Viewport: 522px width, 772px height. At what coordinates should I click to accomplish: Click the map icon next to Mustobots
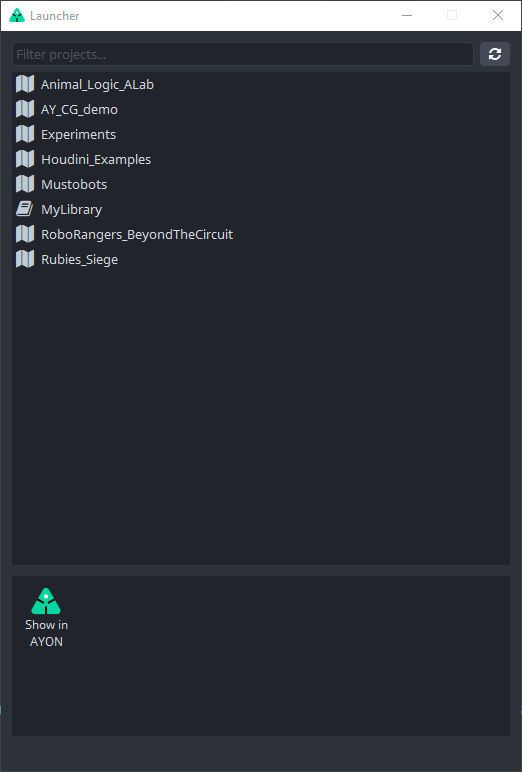[x=25, y=184]
